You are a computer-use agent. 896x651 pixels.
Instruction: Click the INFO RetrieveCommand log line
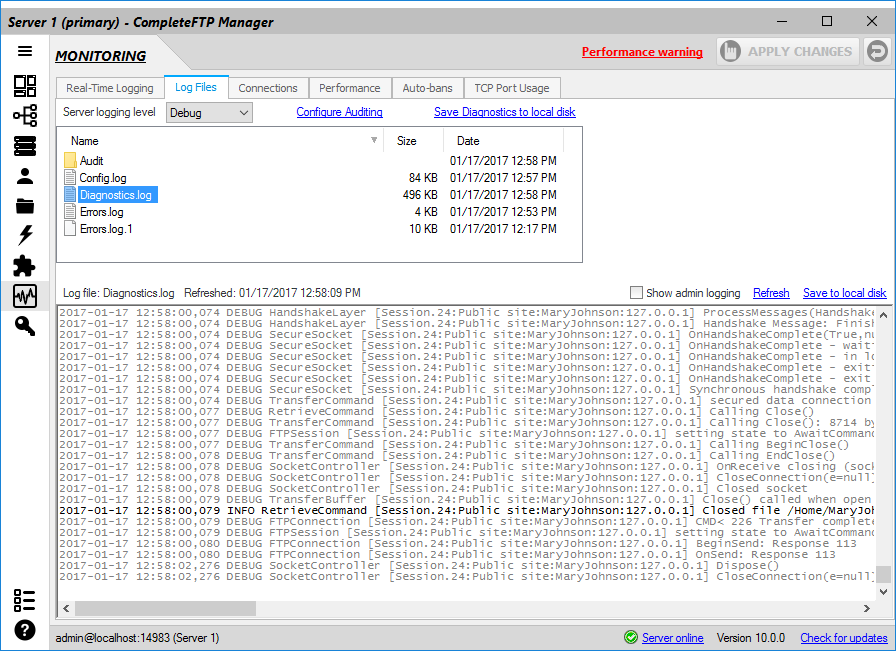(466, 510)
